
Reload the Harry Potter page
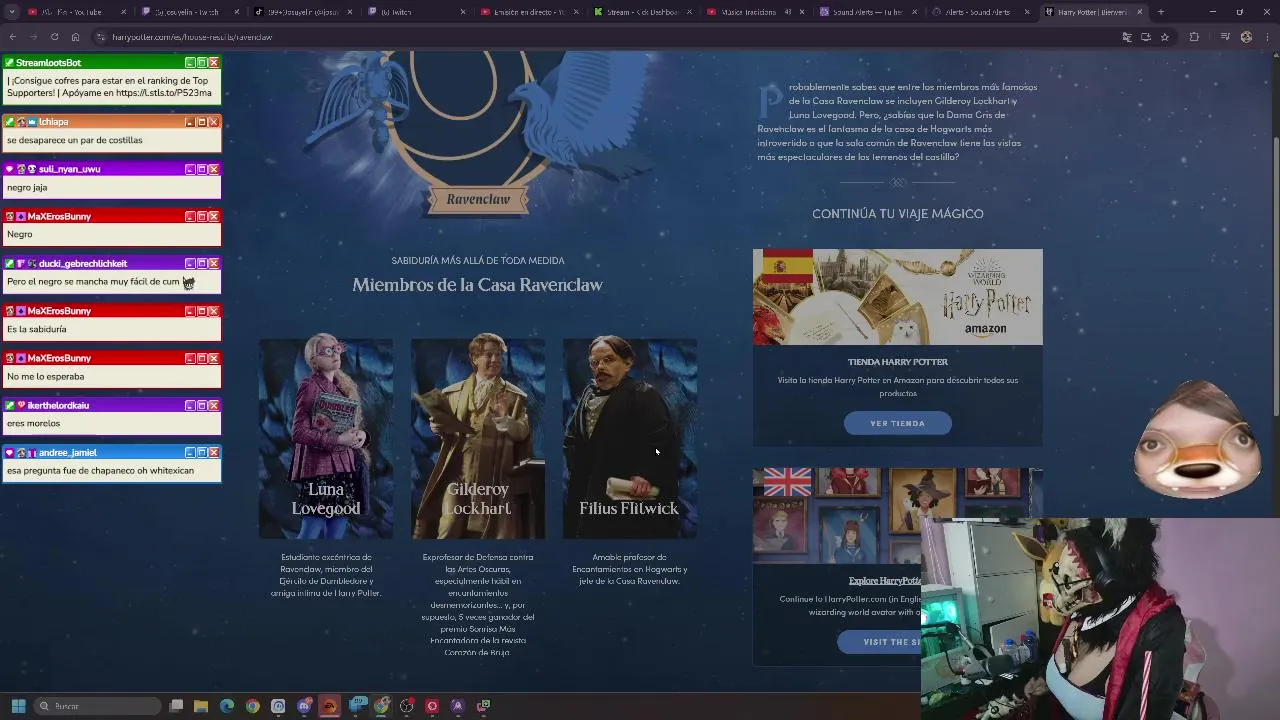[x=54, y=37]
